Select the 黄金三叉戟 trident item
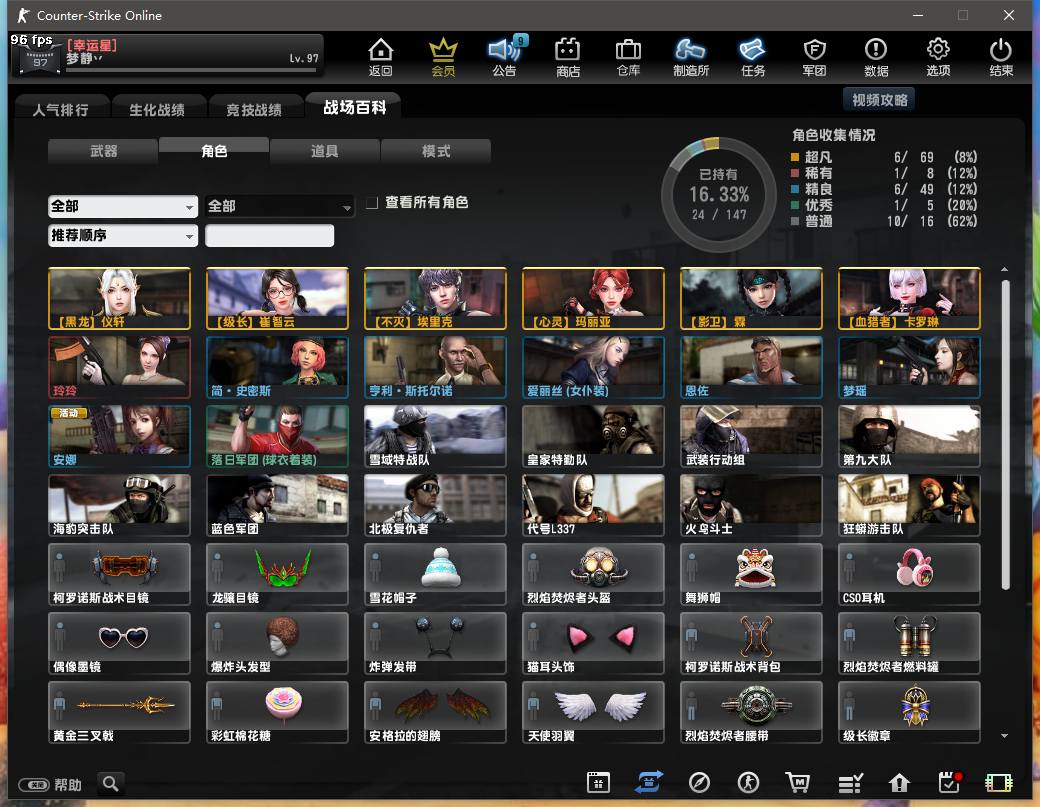The image size is (1040, 807). pos(119,712)
